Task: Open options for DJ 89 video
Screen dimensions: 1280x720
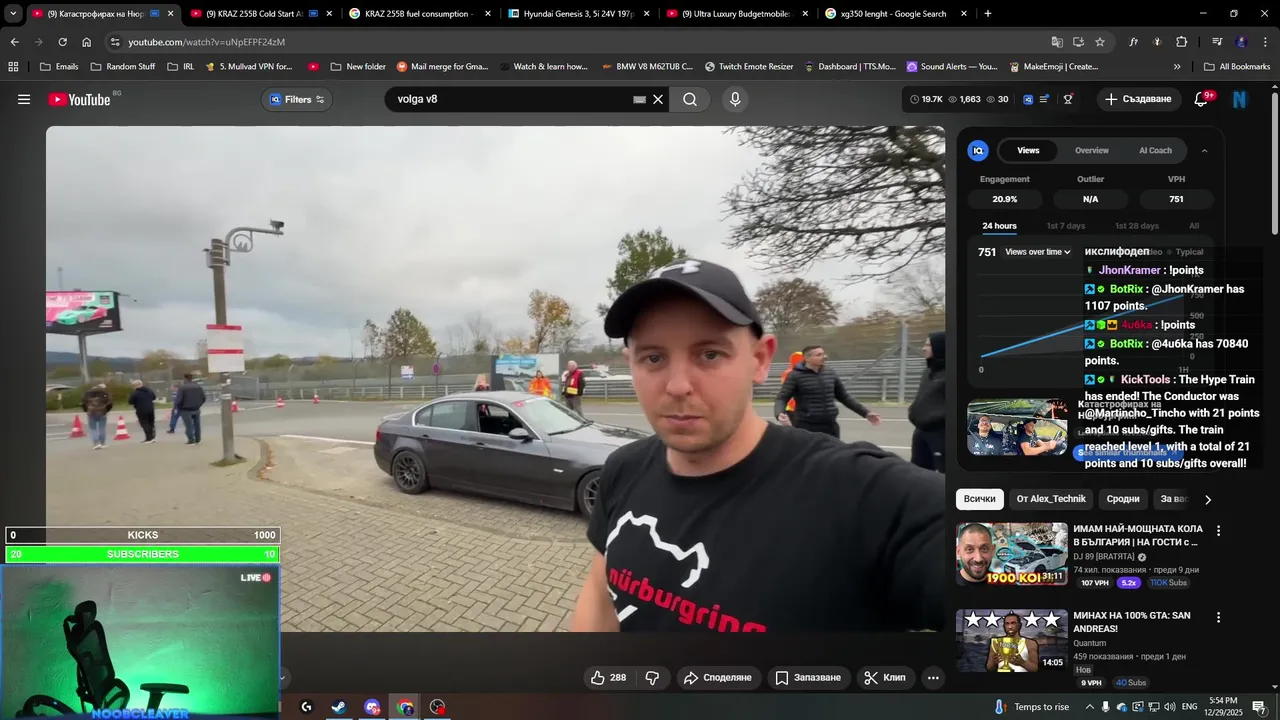Action: point(1218,530)
